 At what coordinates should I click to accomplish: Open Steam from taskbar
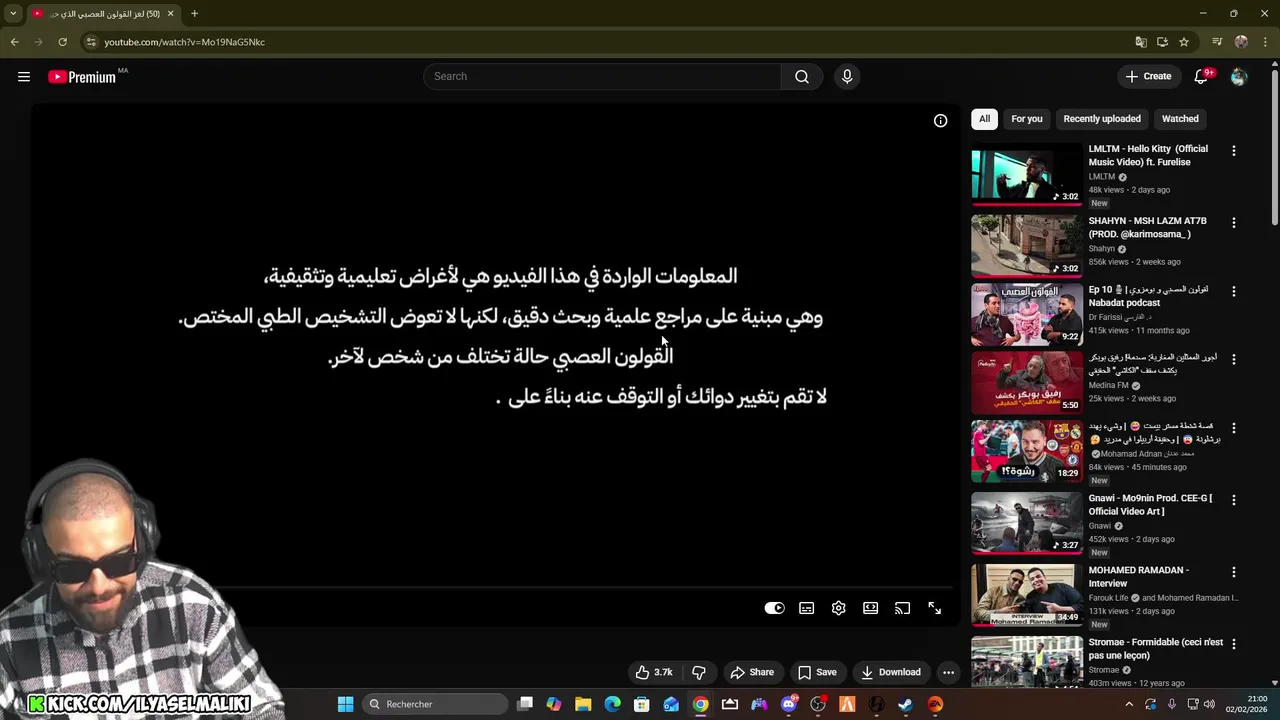906,704
